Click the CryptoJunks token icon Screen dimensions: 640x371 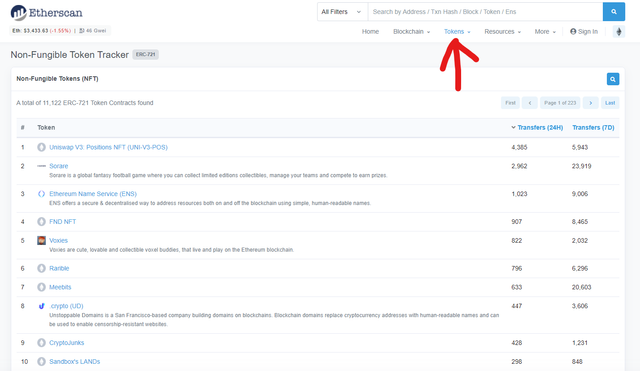click(x=41, y=343)
